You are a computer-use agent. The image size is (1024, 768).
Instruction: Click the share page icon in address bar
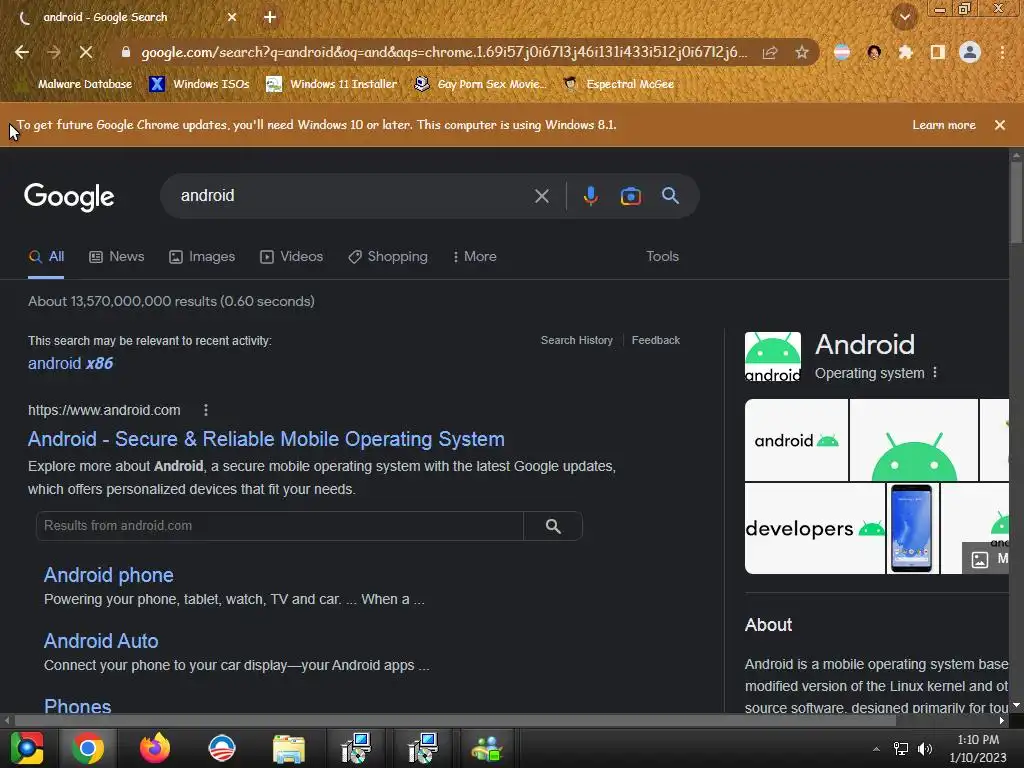[x=770, y=52]
